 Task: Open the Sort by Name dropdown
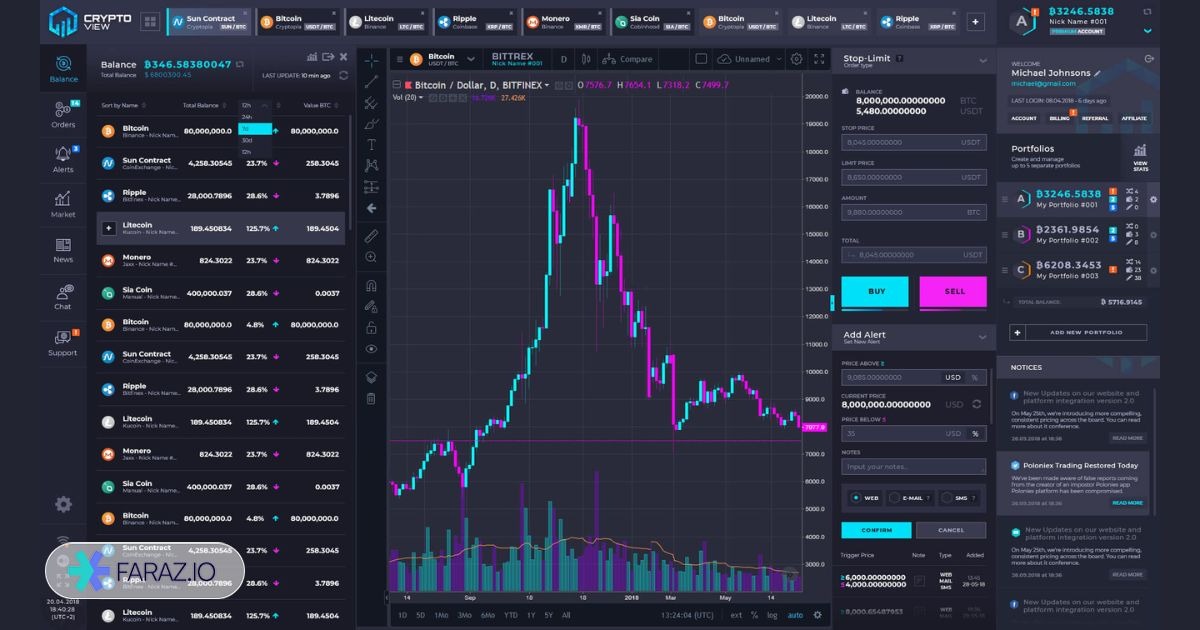coord(120,104)
